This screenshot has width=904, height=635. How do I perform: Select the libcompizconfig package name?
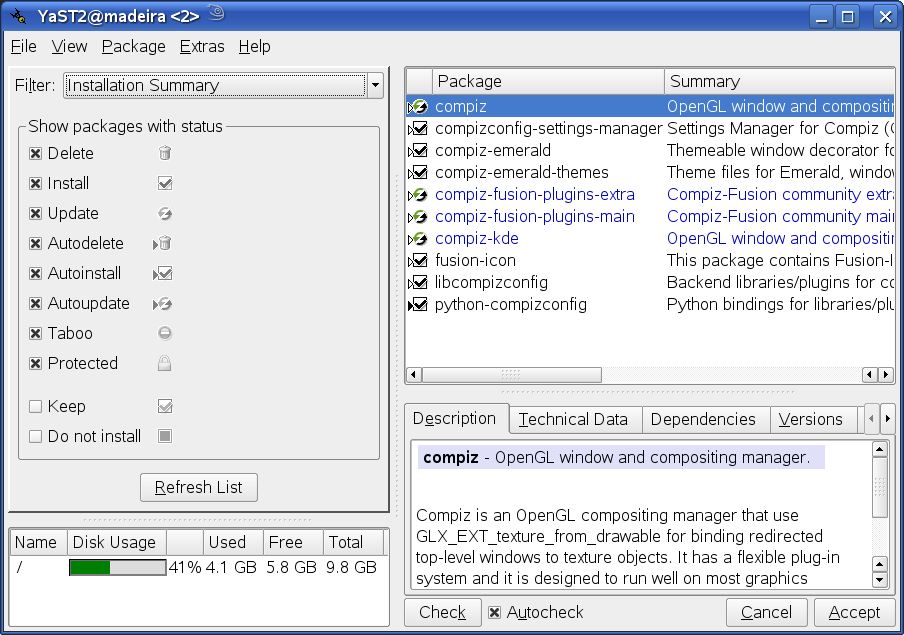click(491, 283)
